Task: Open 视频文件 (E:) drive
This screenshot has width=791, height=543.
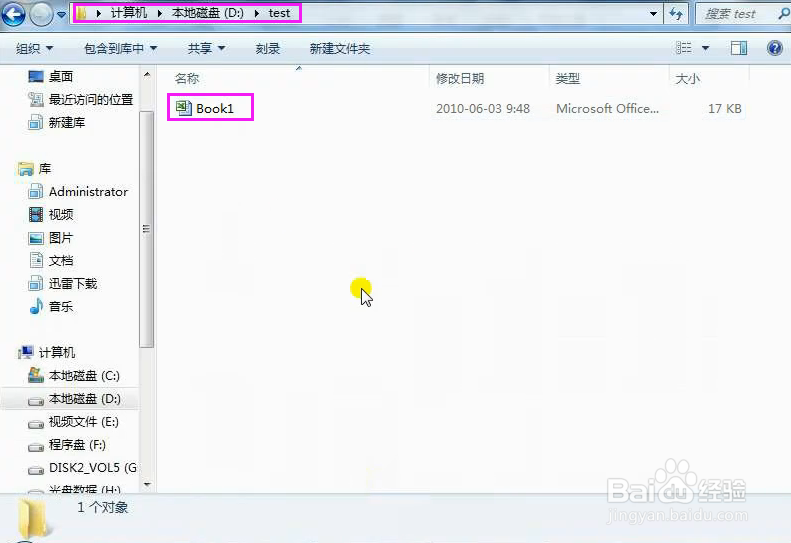Action: click(x=84, y=422)
